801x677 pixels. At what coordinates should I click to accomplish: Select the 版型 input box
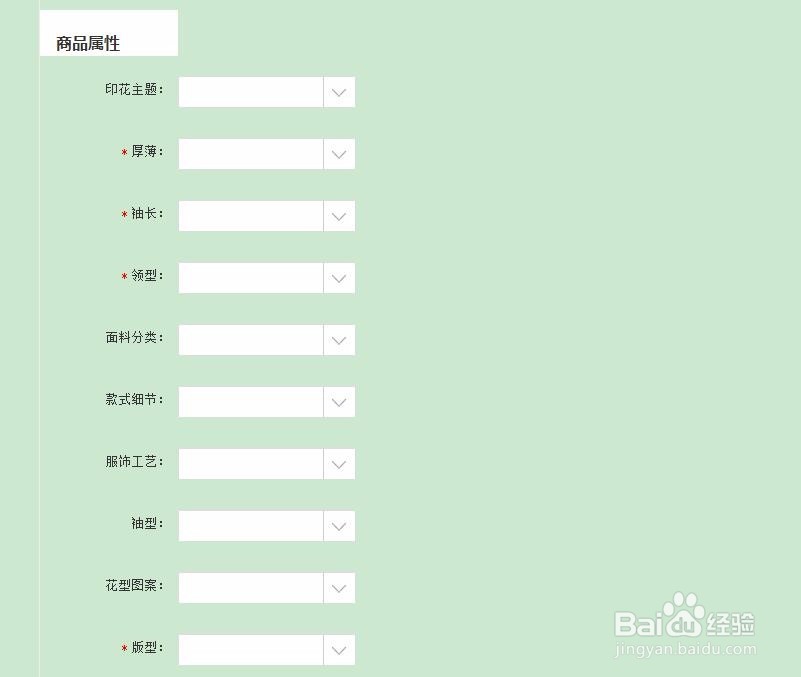point(248,649)
